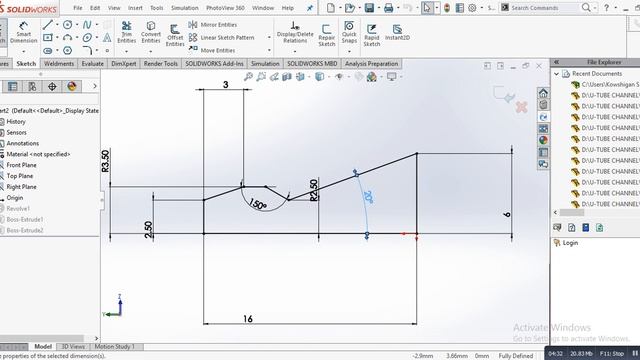The width and height of the screenshot is (640, 360).
Task: Click Mirror Entities button
Action: [x=213, y=25]
